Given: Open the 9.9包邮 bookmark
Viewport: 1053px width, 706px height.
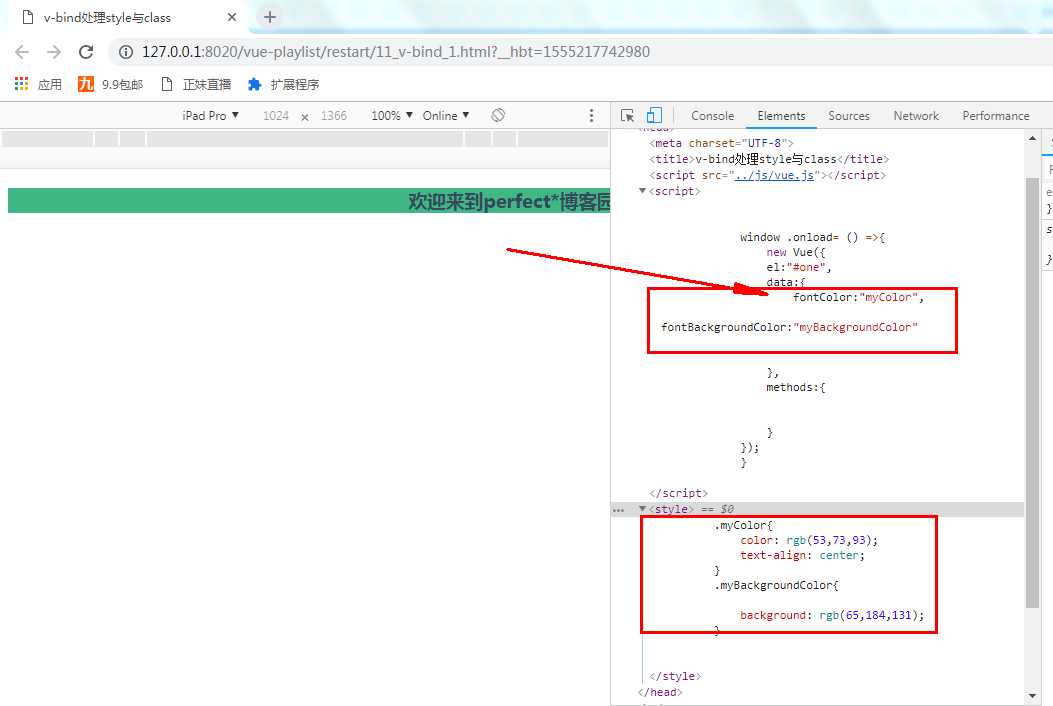Looking at the screenshot, I should coord(111,84).
